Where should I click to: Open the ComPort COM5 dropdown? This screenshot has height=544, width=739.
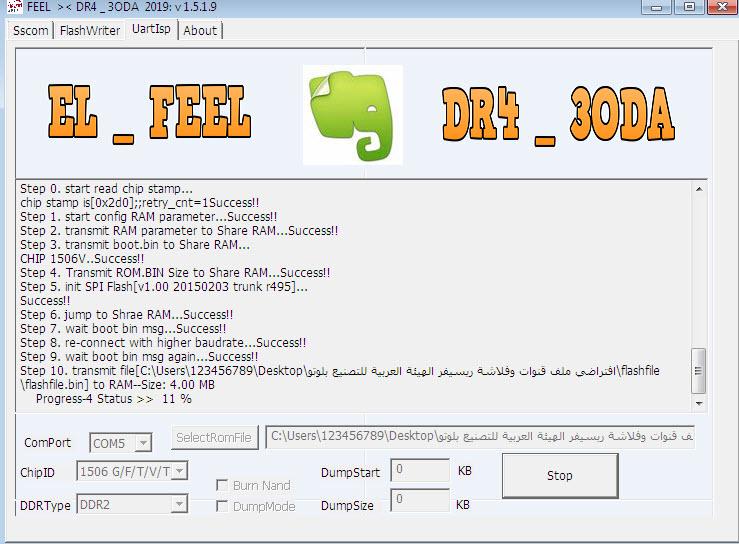(x=143, y=443)
